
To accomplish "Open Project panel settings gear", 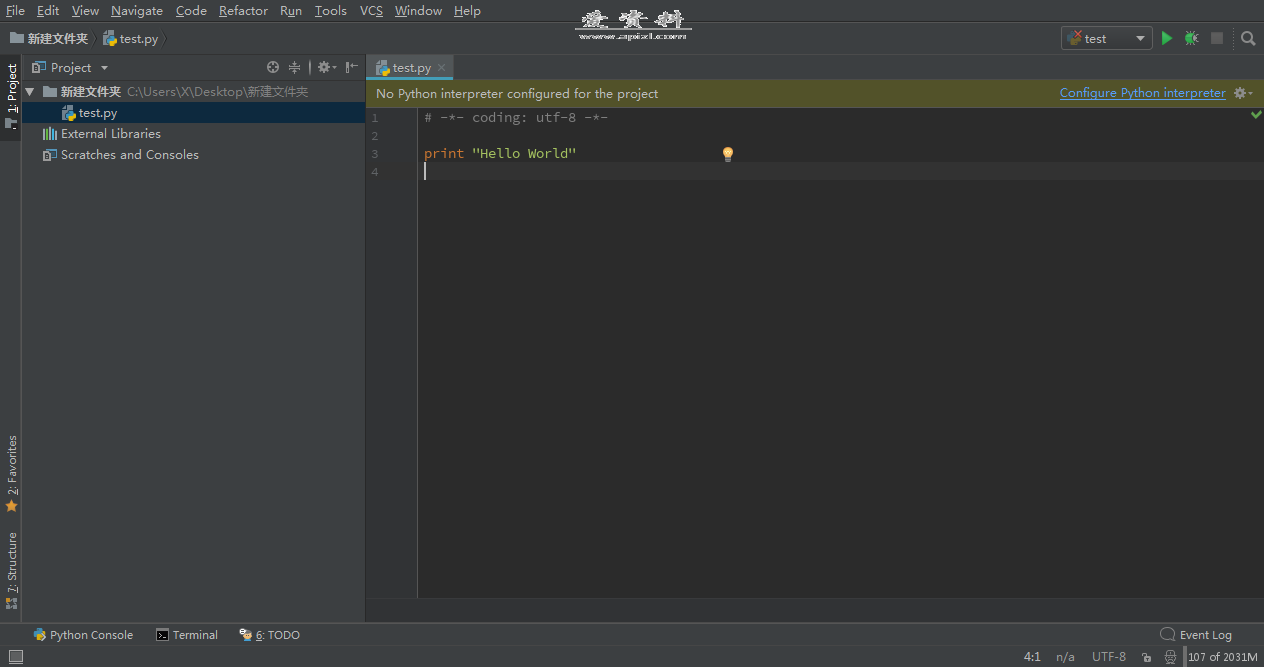I will (324, 67).
